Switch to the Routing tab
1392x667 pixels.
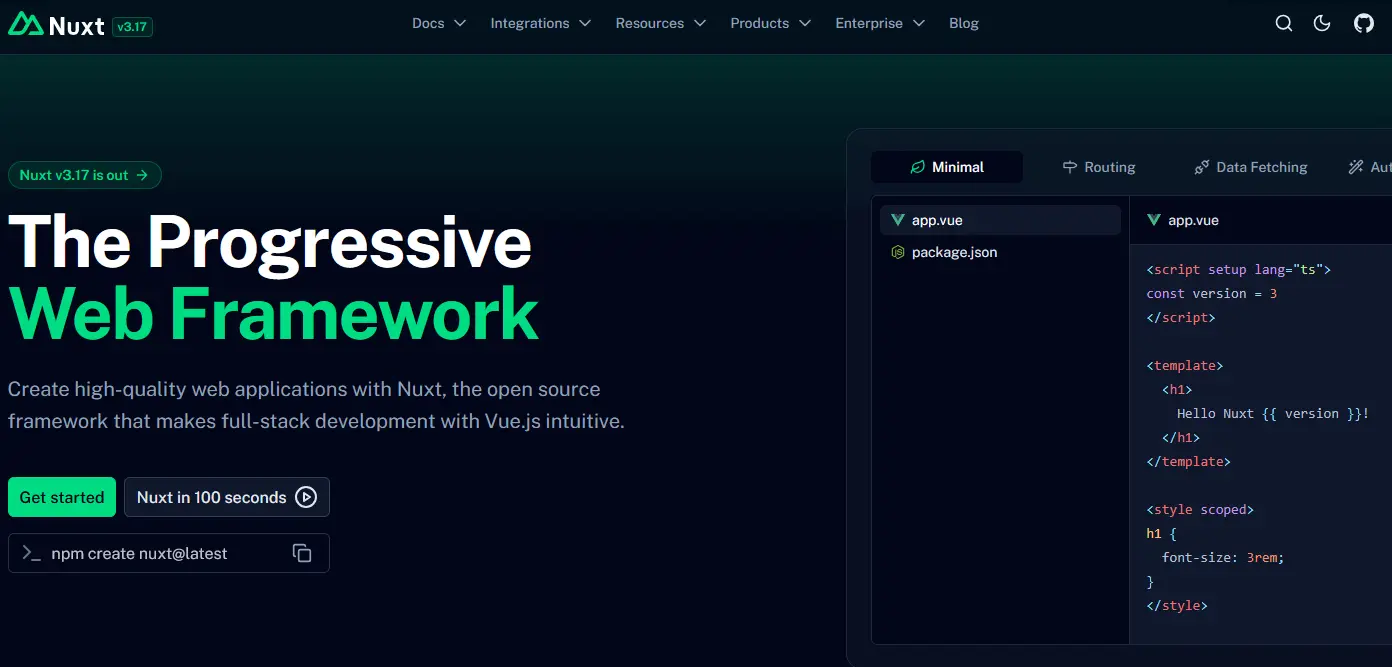1098,167
